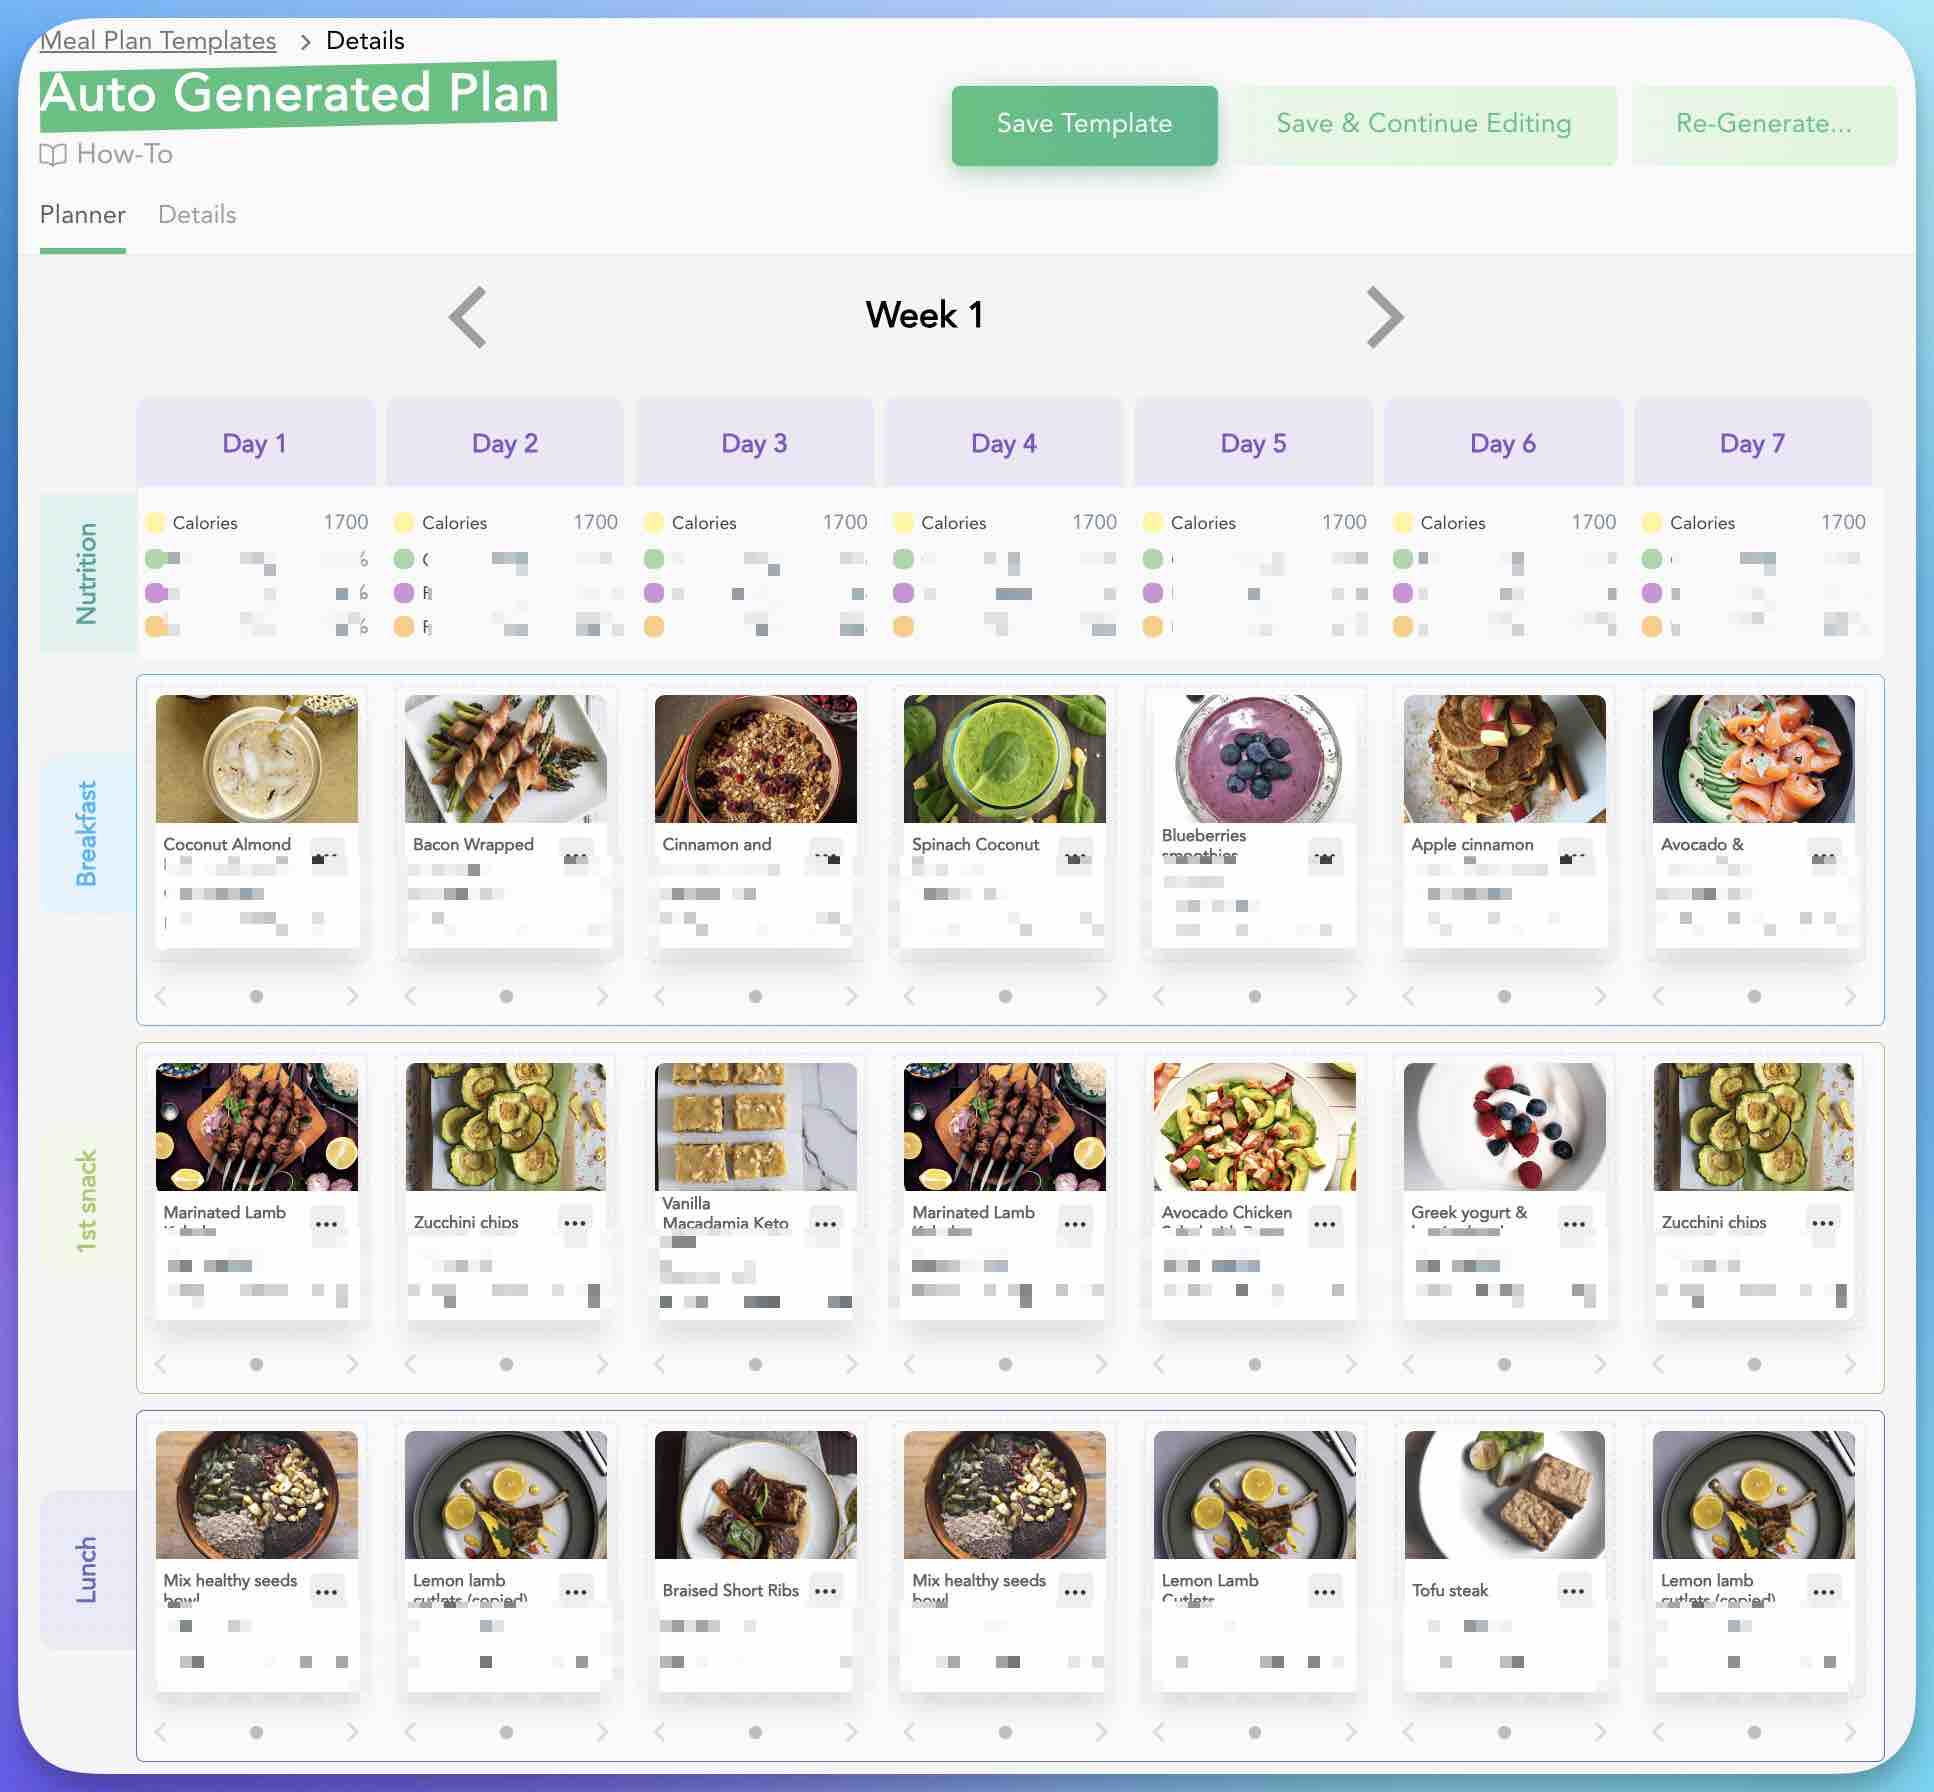Switch to the Details tab
The height and width of the screenshot is (1792, 1934).
click(x=195, y=214)
